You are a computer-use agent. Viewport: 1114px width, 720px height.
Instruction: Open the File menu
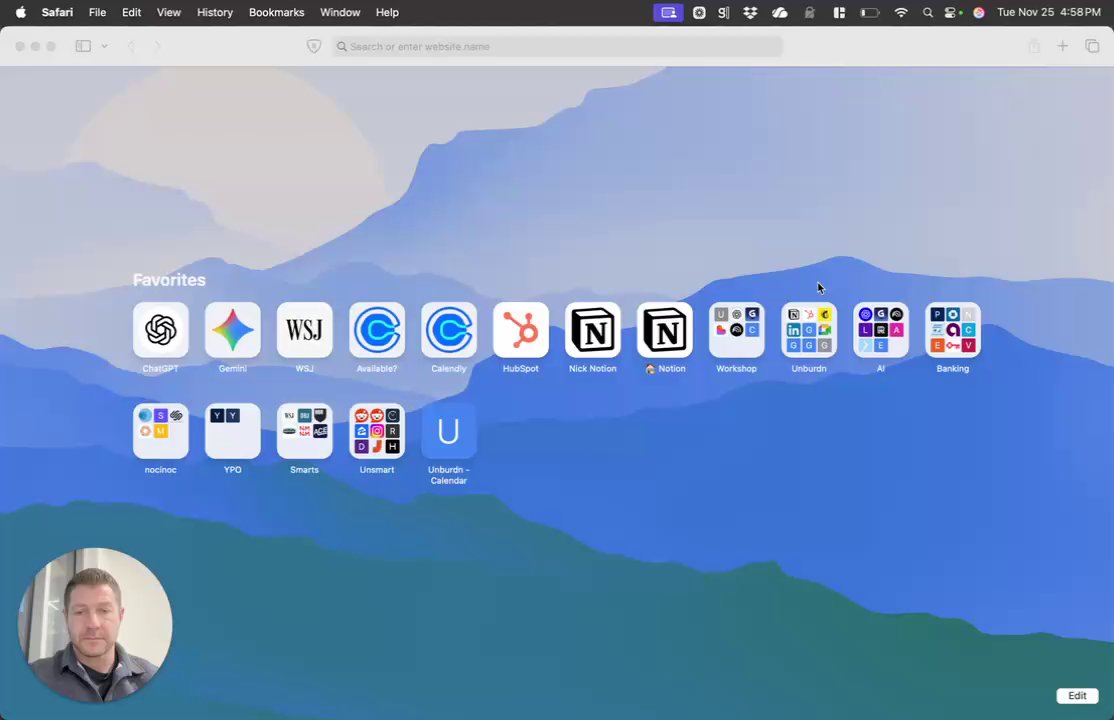pos(97,12)
